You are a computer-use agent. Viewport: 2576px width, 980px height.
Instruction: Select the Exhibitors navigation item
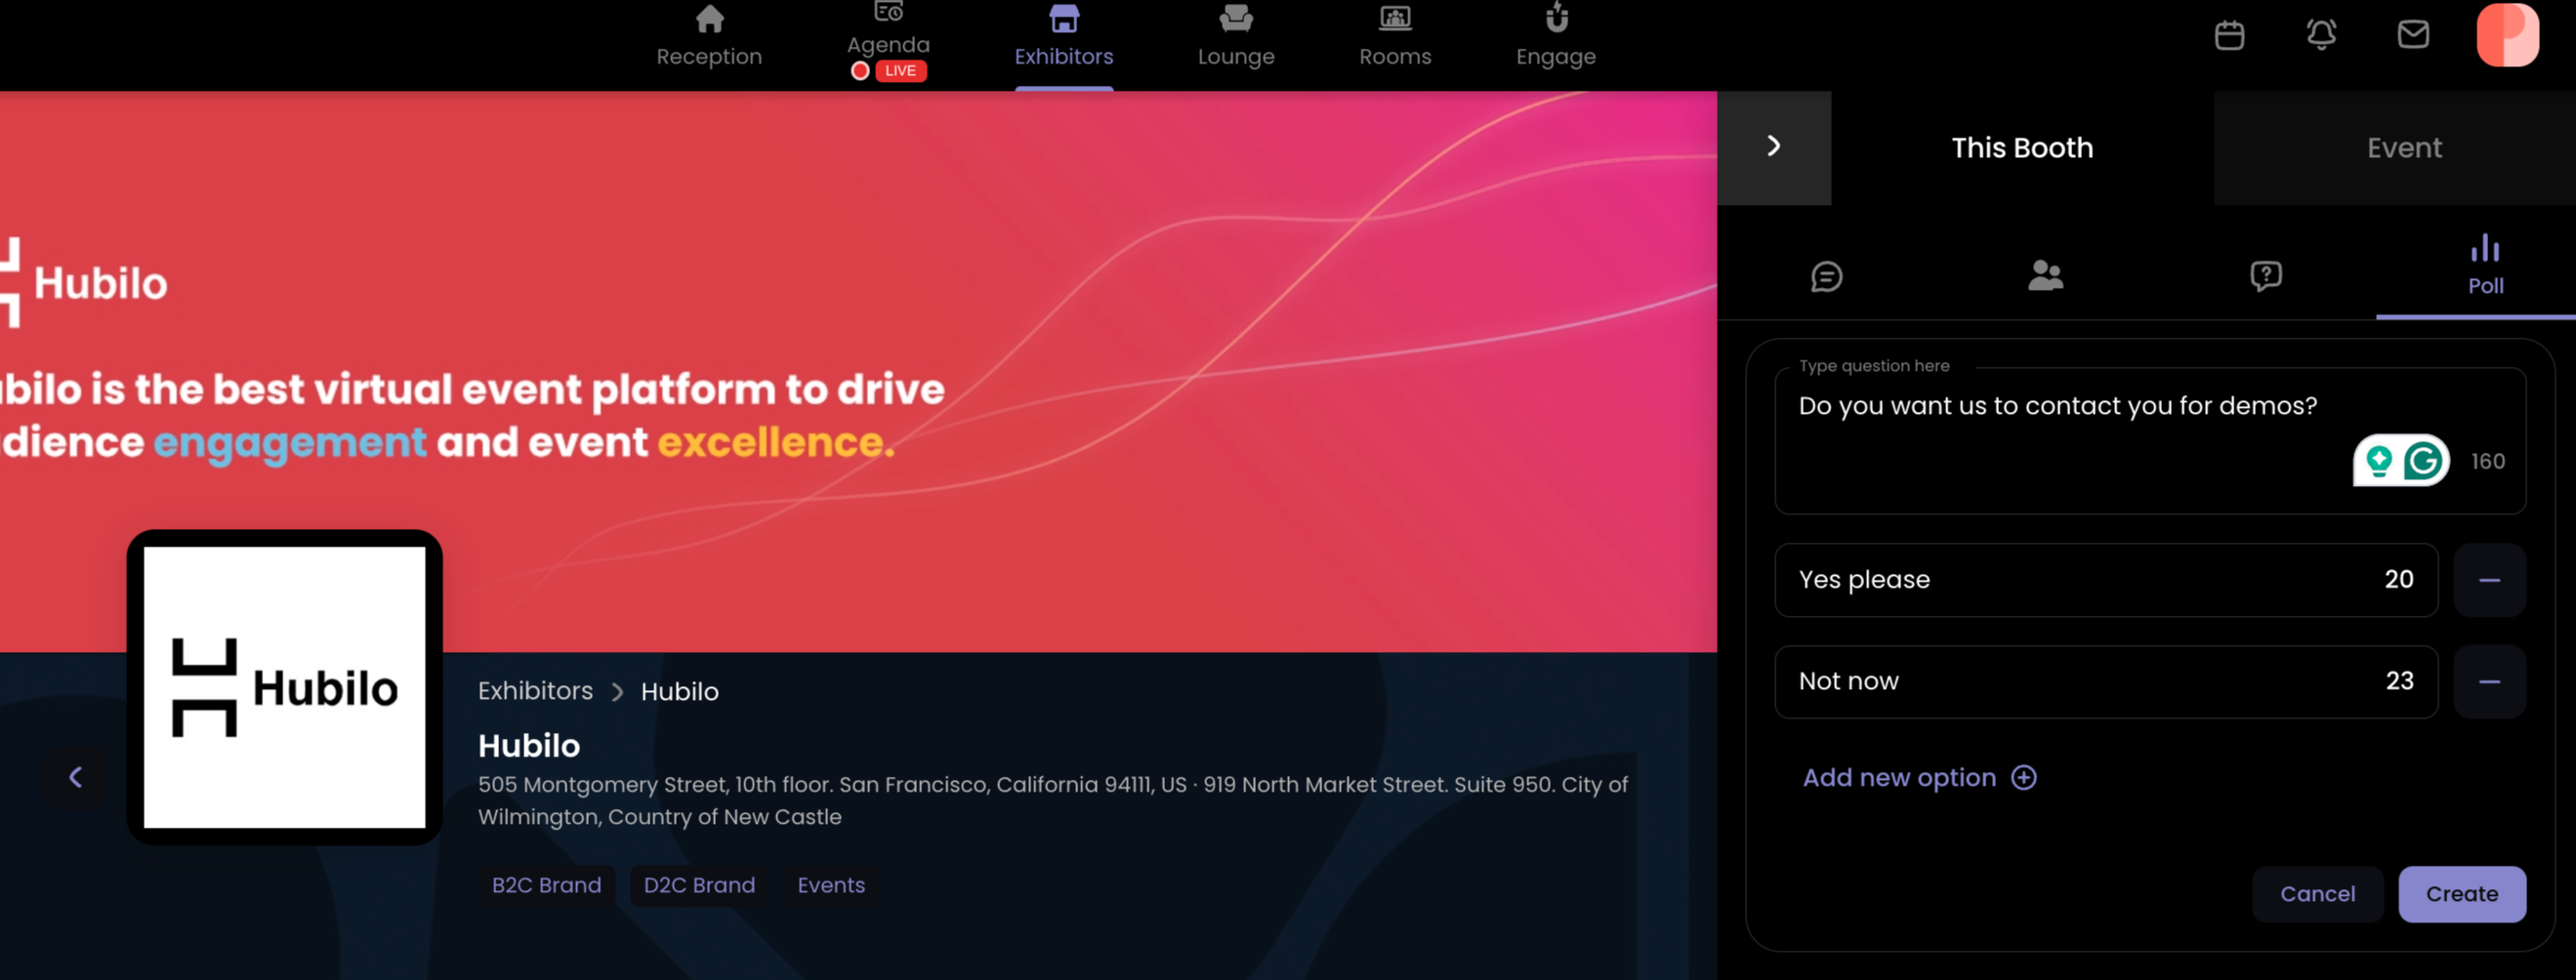pyautogui.click(x=1064, y=38)
